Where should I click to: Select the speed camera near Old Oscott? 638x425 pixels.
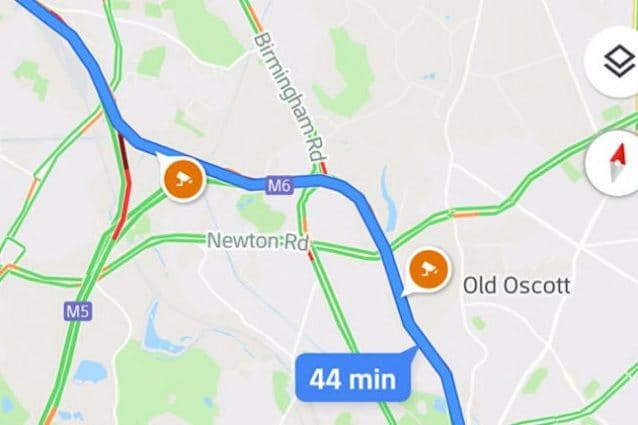tap(428, 269)
